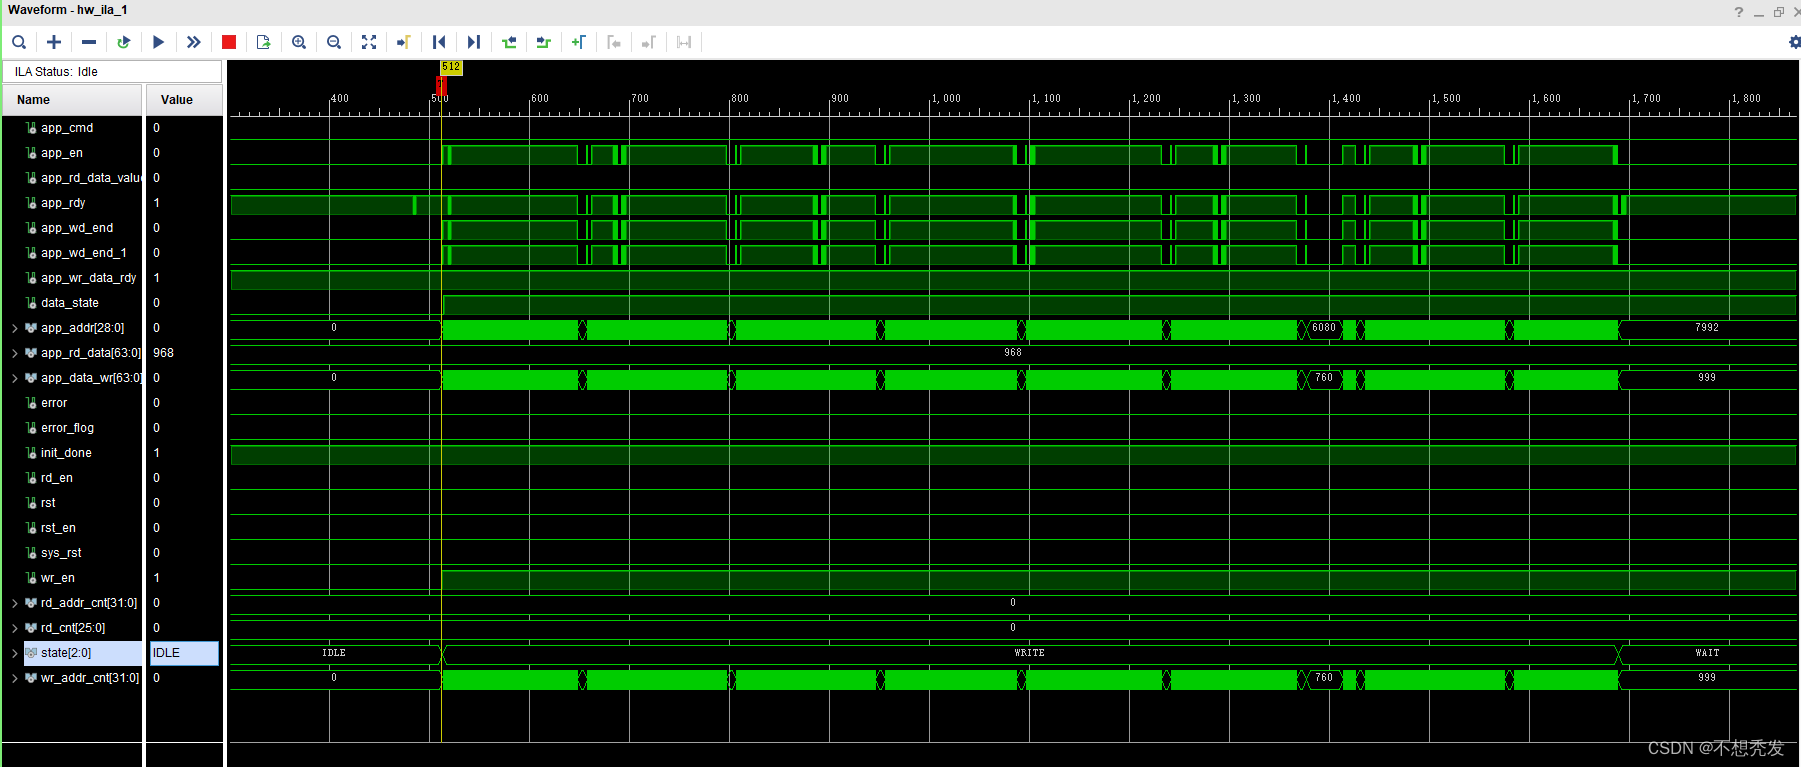Click the ILA Status Idle label
Screen dimensions: 1801x767
56,72
